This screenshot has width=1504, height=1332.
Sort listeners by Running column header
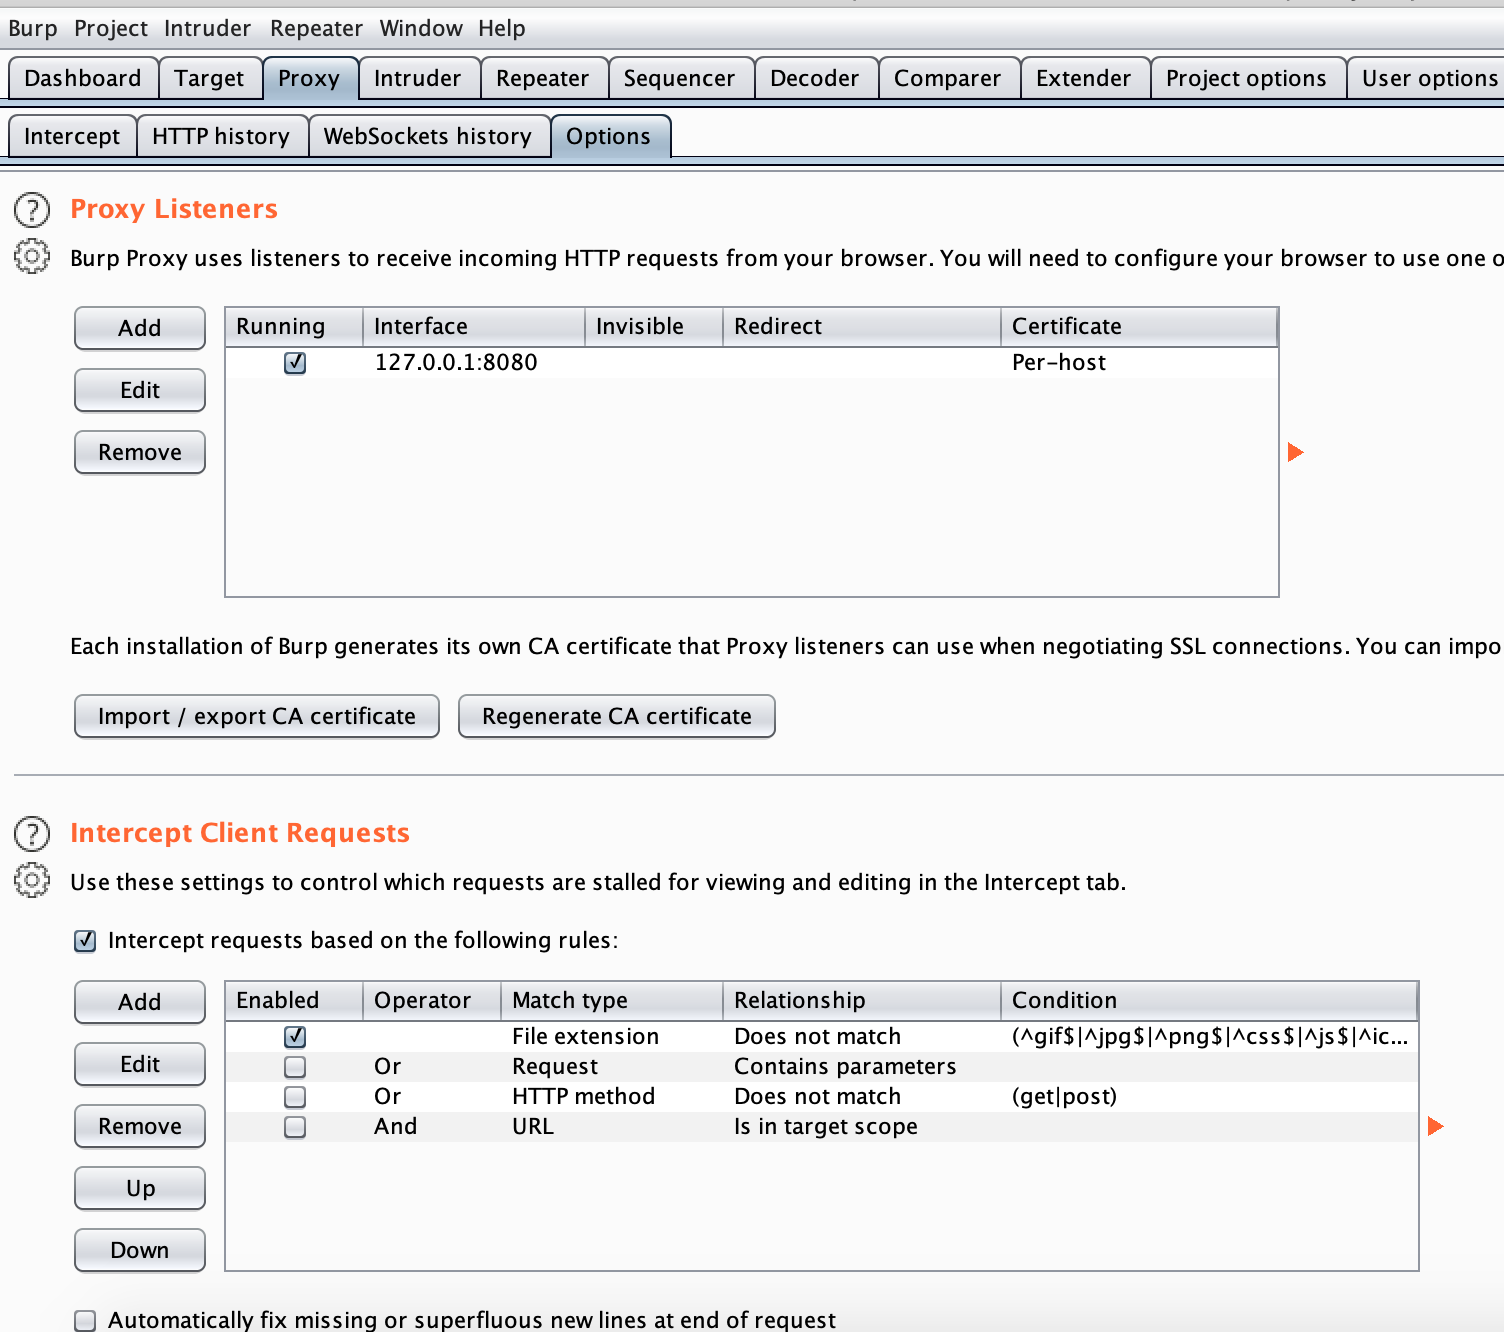click(294, 327)
